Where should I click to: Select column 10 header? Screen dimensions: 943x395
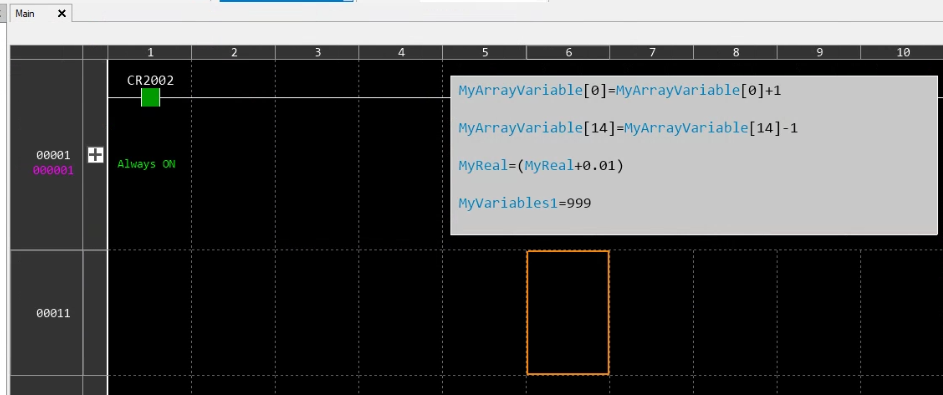[902, 53]
